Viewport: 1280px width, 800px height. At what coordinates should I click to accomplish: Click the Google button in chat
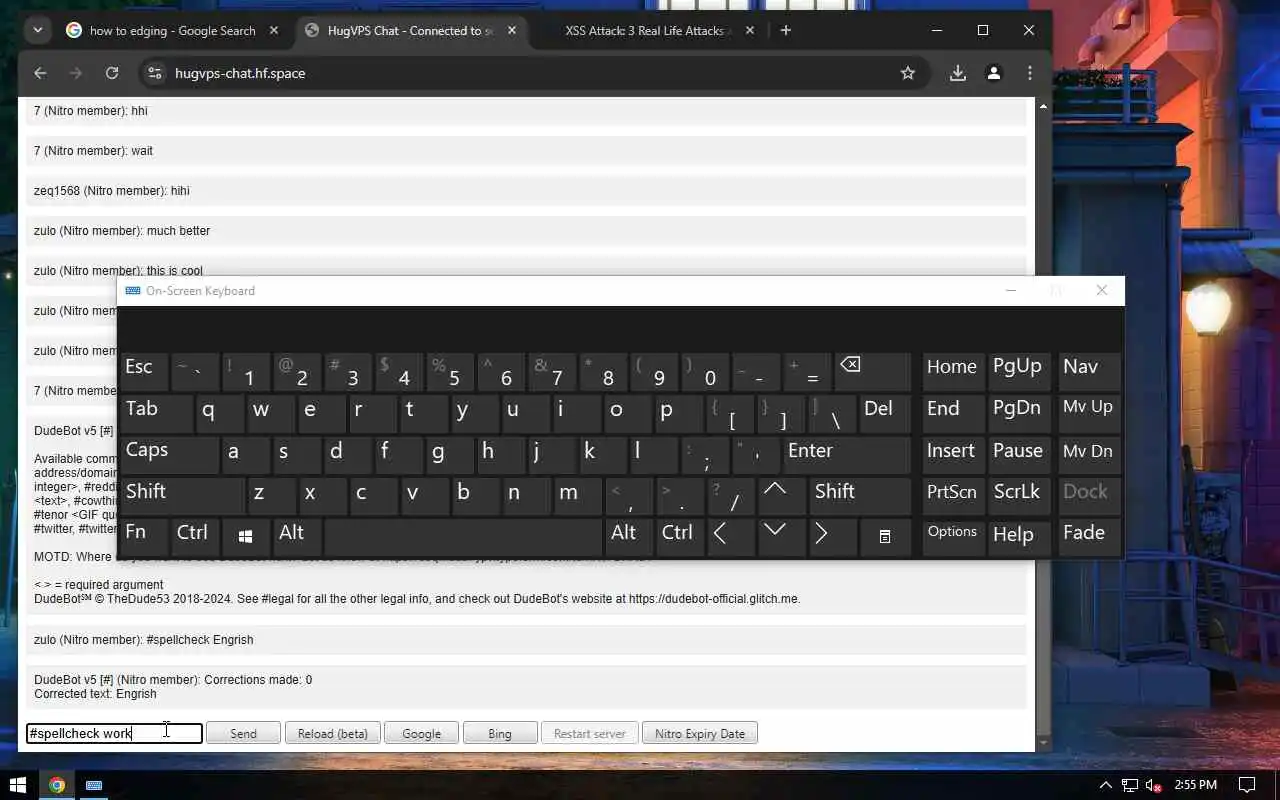[421, 733]
